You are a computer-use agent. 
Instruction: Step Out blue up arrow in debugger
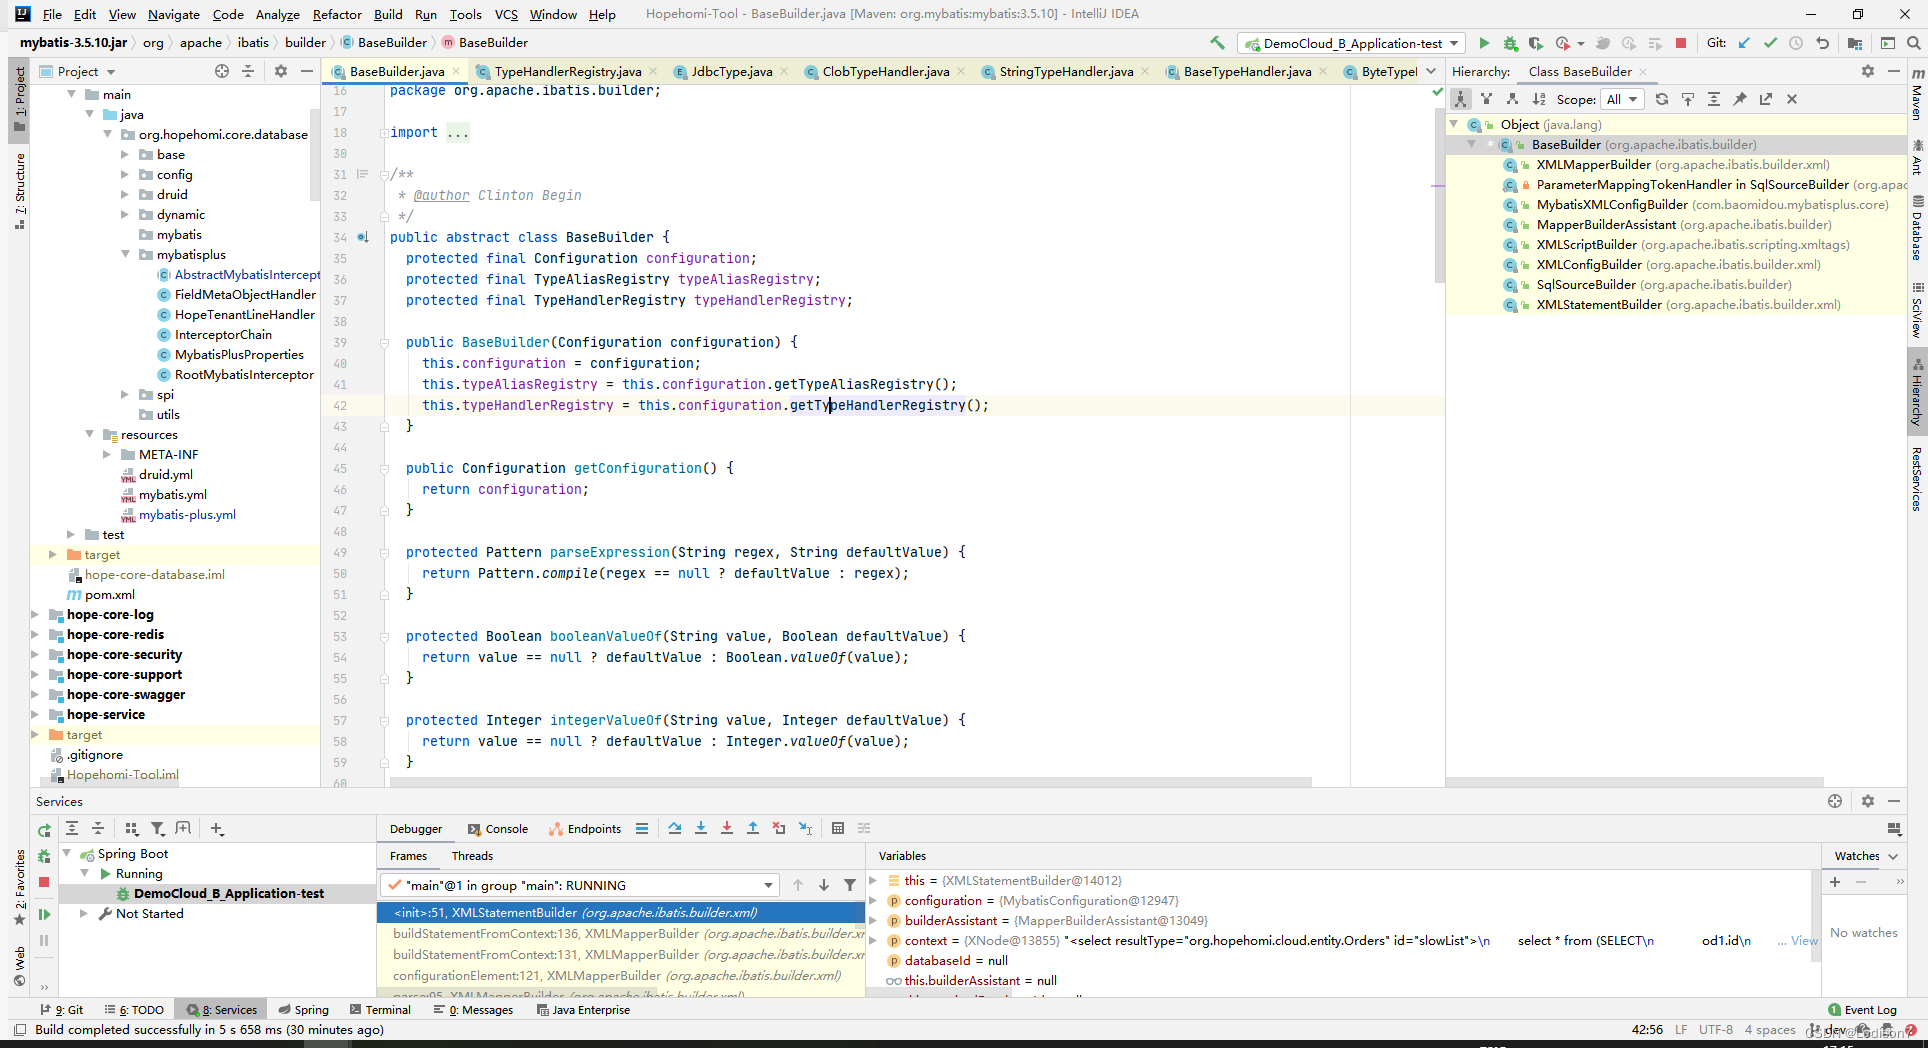tap(753, 828)
